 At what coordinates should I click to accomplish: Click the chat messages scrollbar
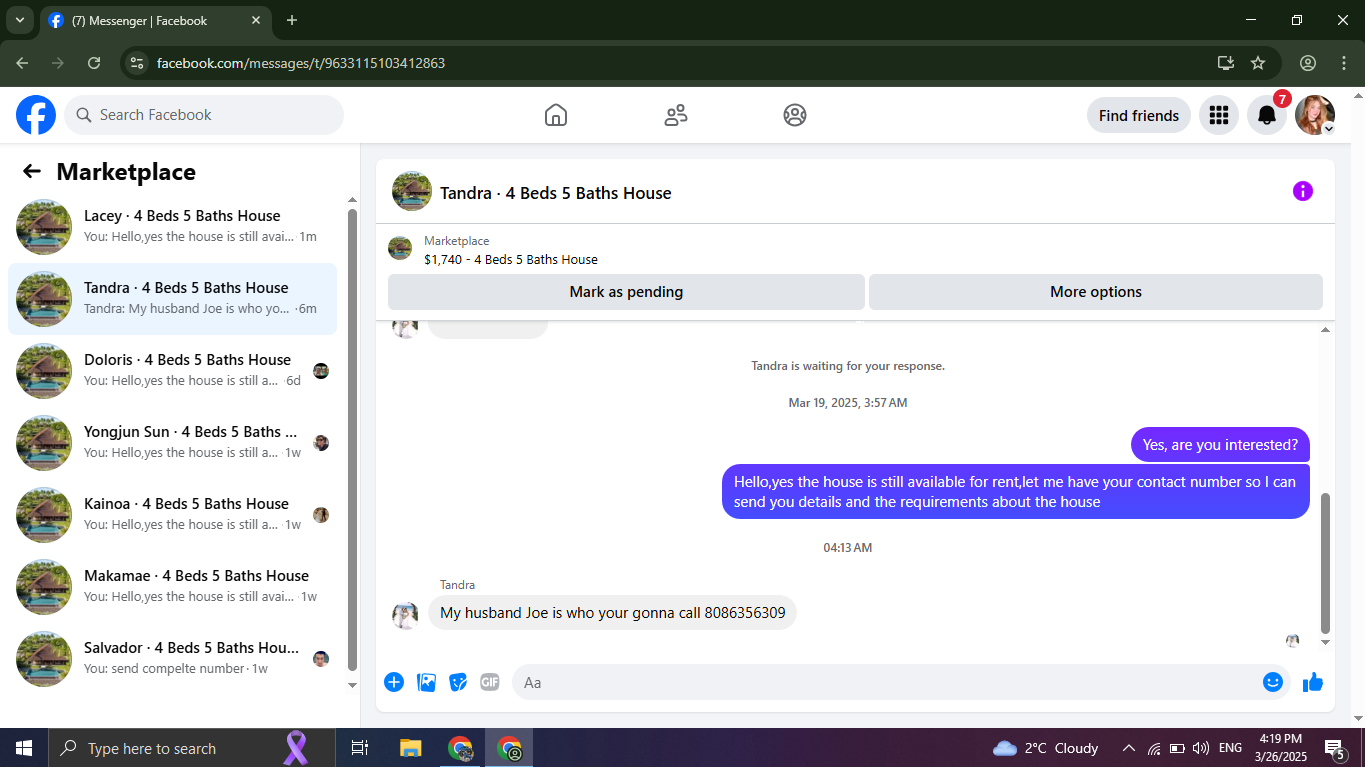click(1326, 562)
